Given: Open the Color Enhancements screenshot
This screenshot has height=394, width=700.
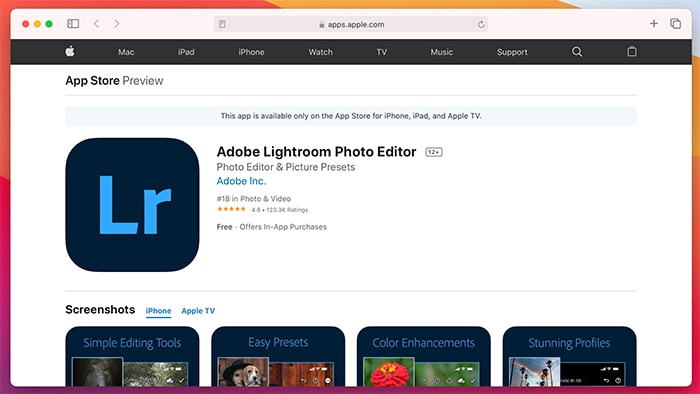Looking at the screenshot, I should point(424,356).
